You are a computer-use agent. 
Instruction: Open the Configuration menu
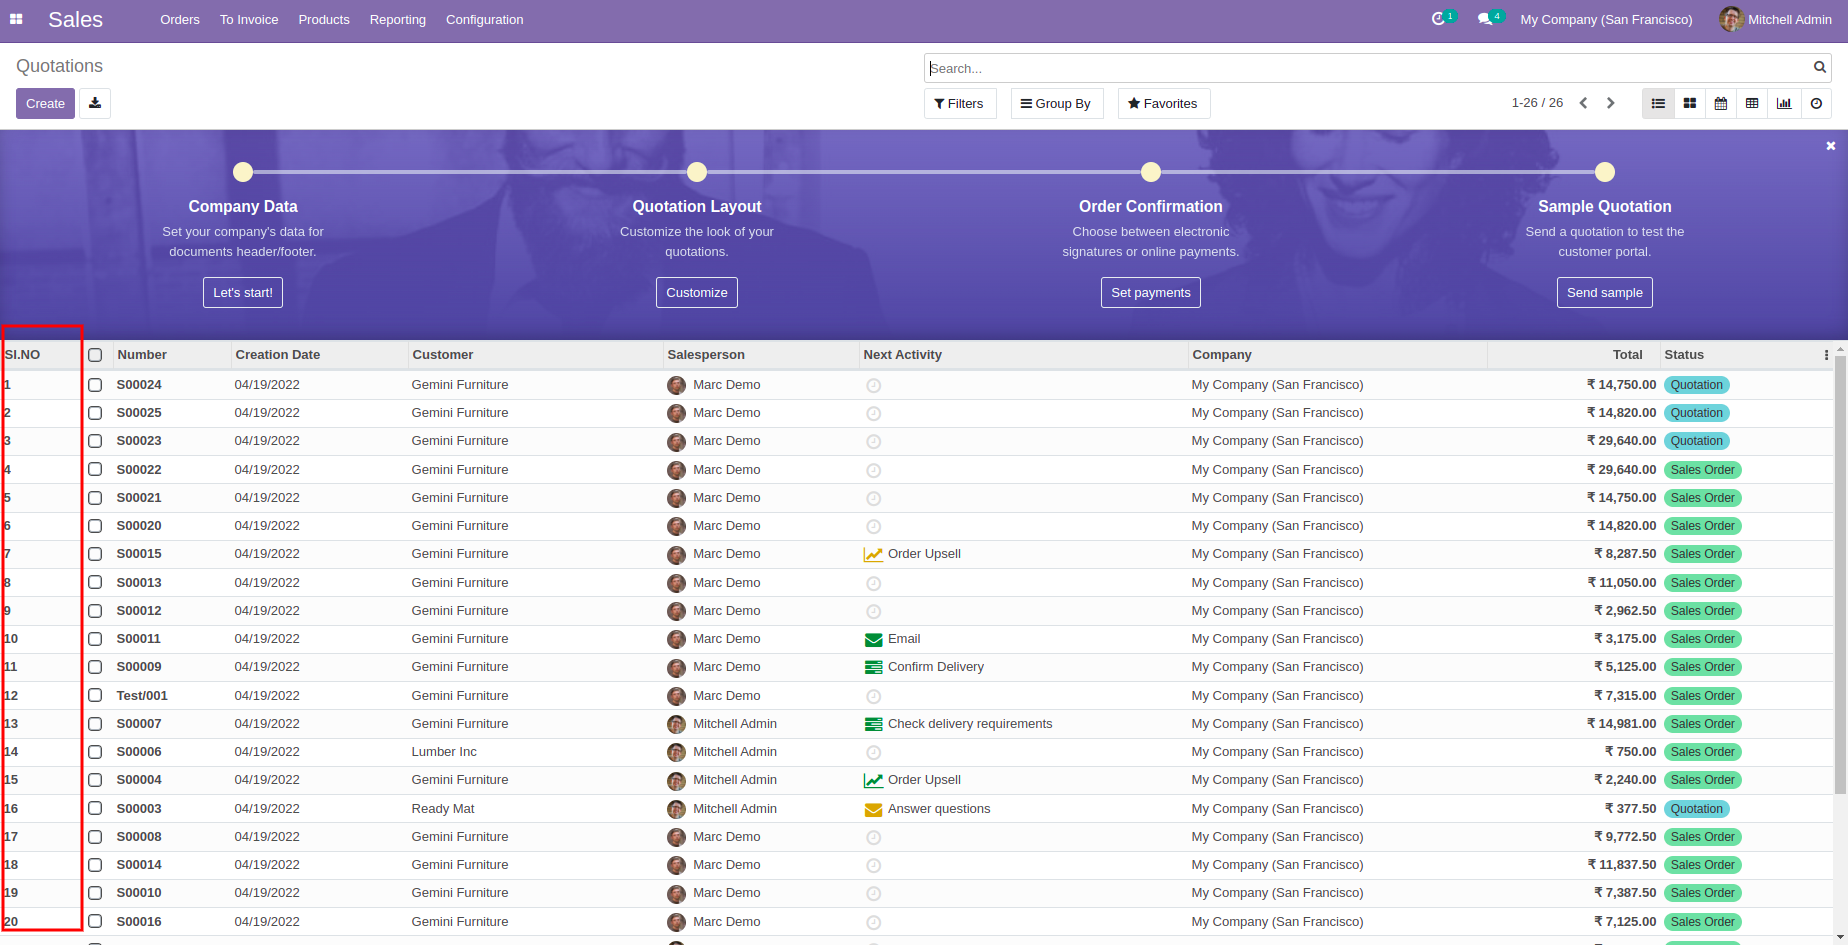point(485,19)
